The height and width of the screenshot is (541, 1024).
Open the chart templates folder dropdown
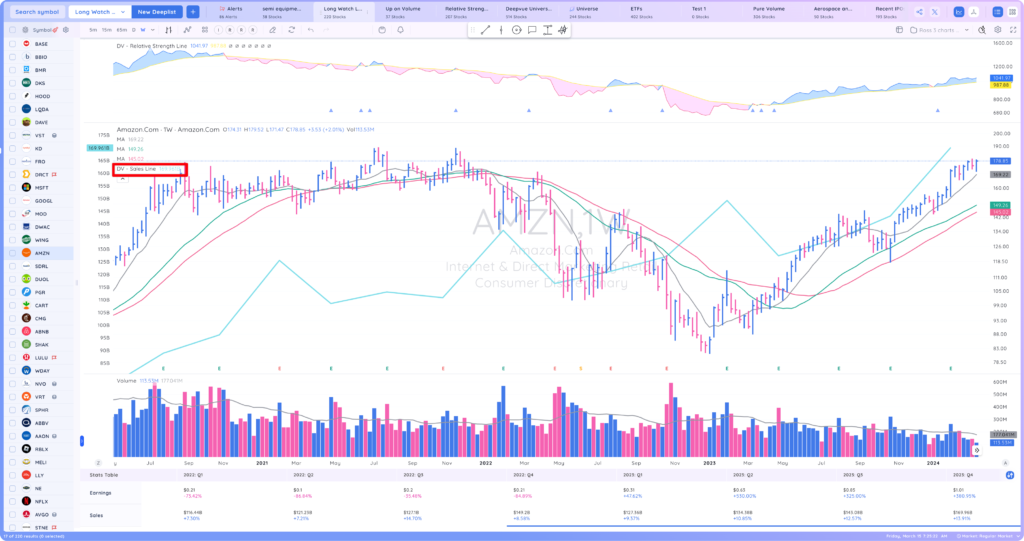(940, 30)
